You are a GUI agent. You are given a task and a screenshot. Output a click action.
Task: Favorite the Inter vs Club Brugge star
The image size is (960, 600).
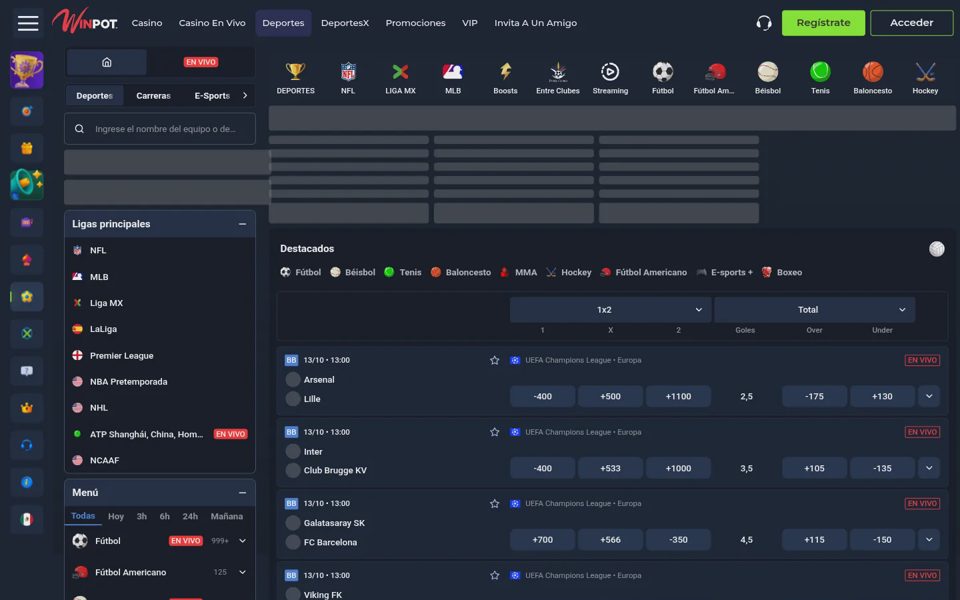point(494,432)
